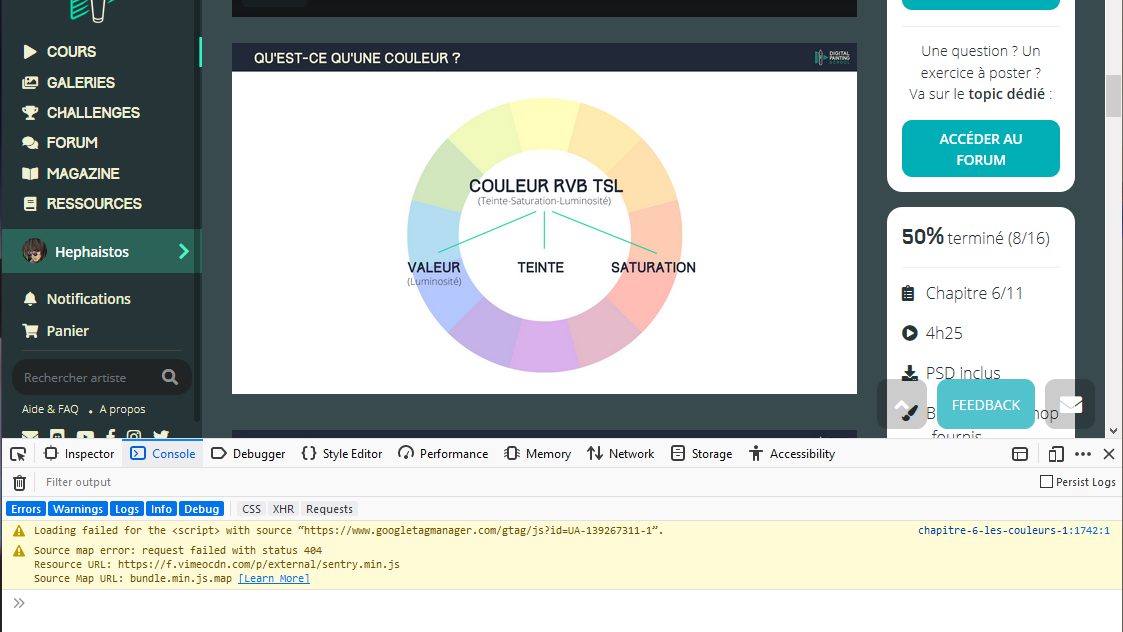Toggle the Warnings filter in the console
Image resolution: width=1123 pixels, height=632 pixels.
click(77, 508)
